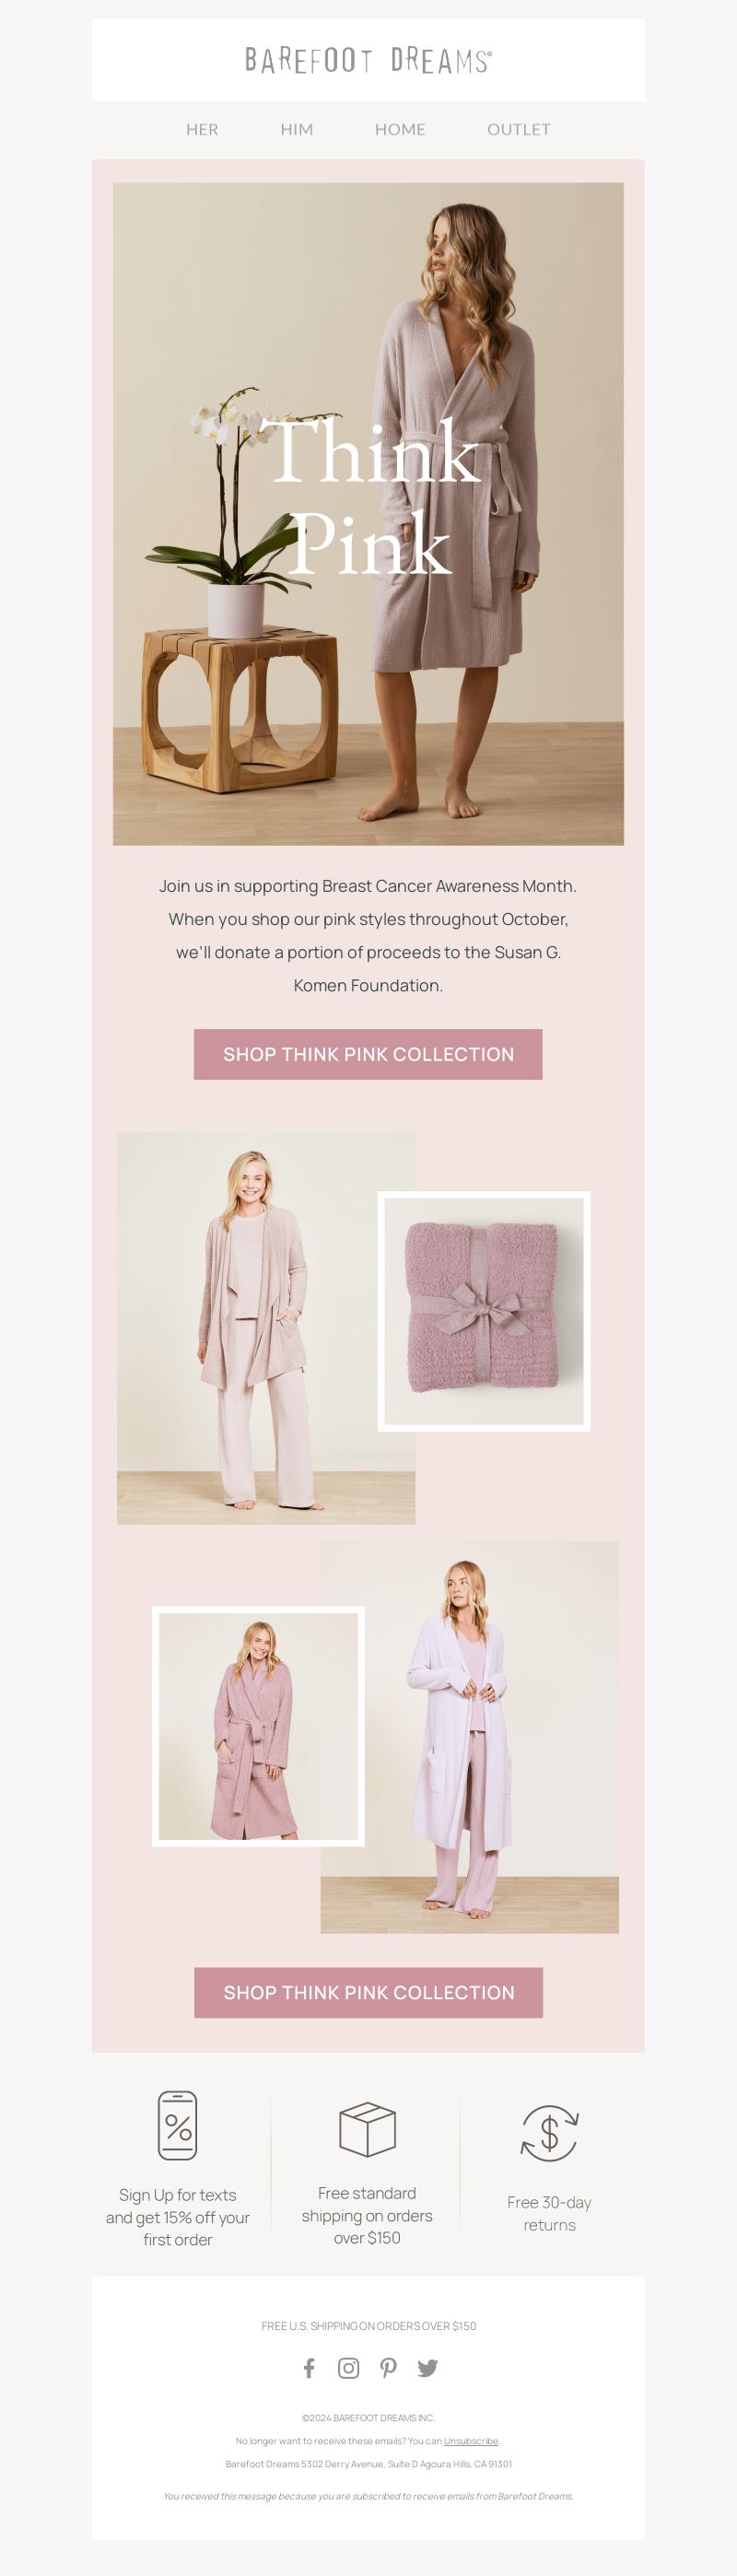
Task: Click the dollar returns arrows icon
Action: pyautogui.click(x=549, y=2132)
